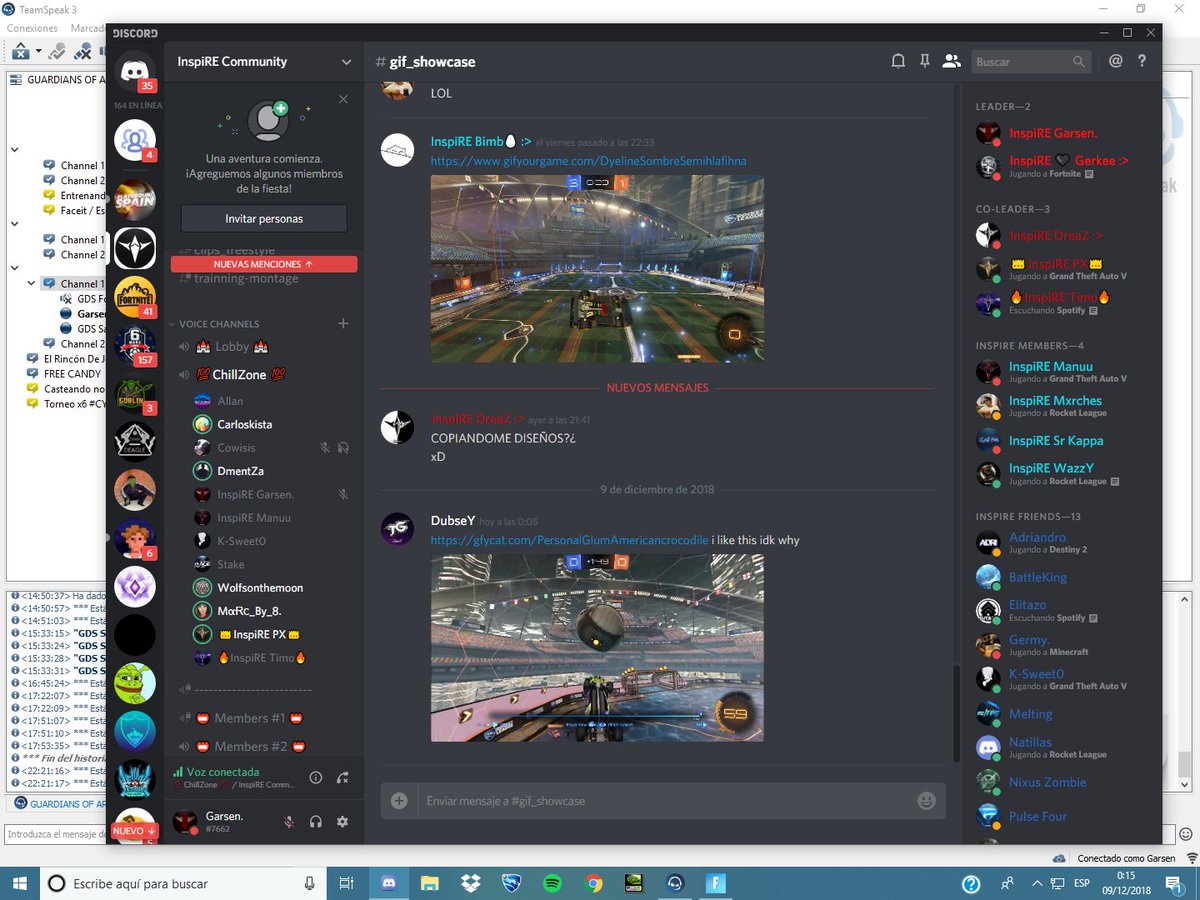This screenshot has height=900, width=1200.
Task: Open InspiRE Community server dropdown
Action: click(264, 62)
